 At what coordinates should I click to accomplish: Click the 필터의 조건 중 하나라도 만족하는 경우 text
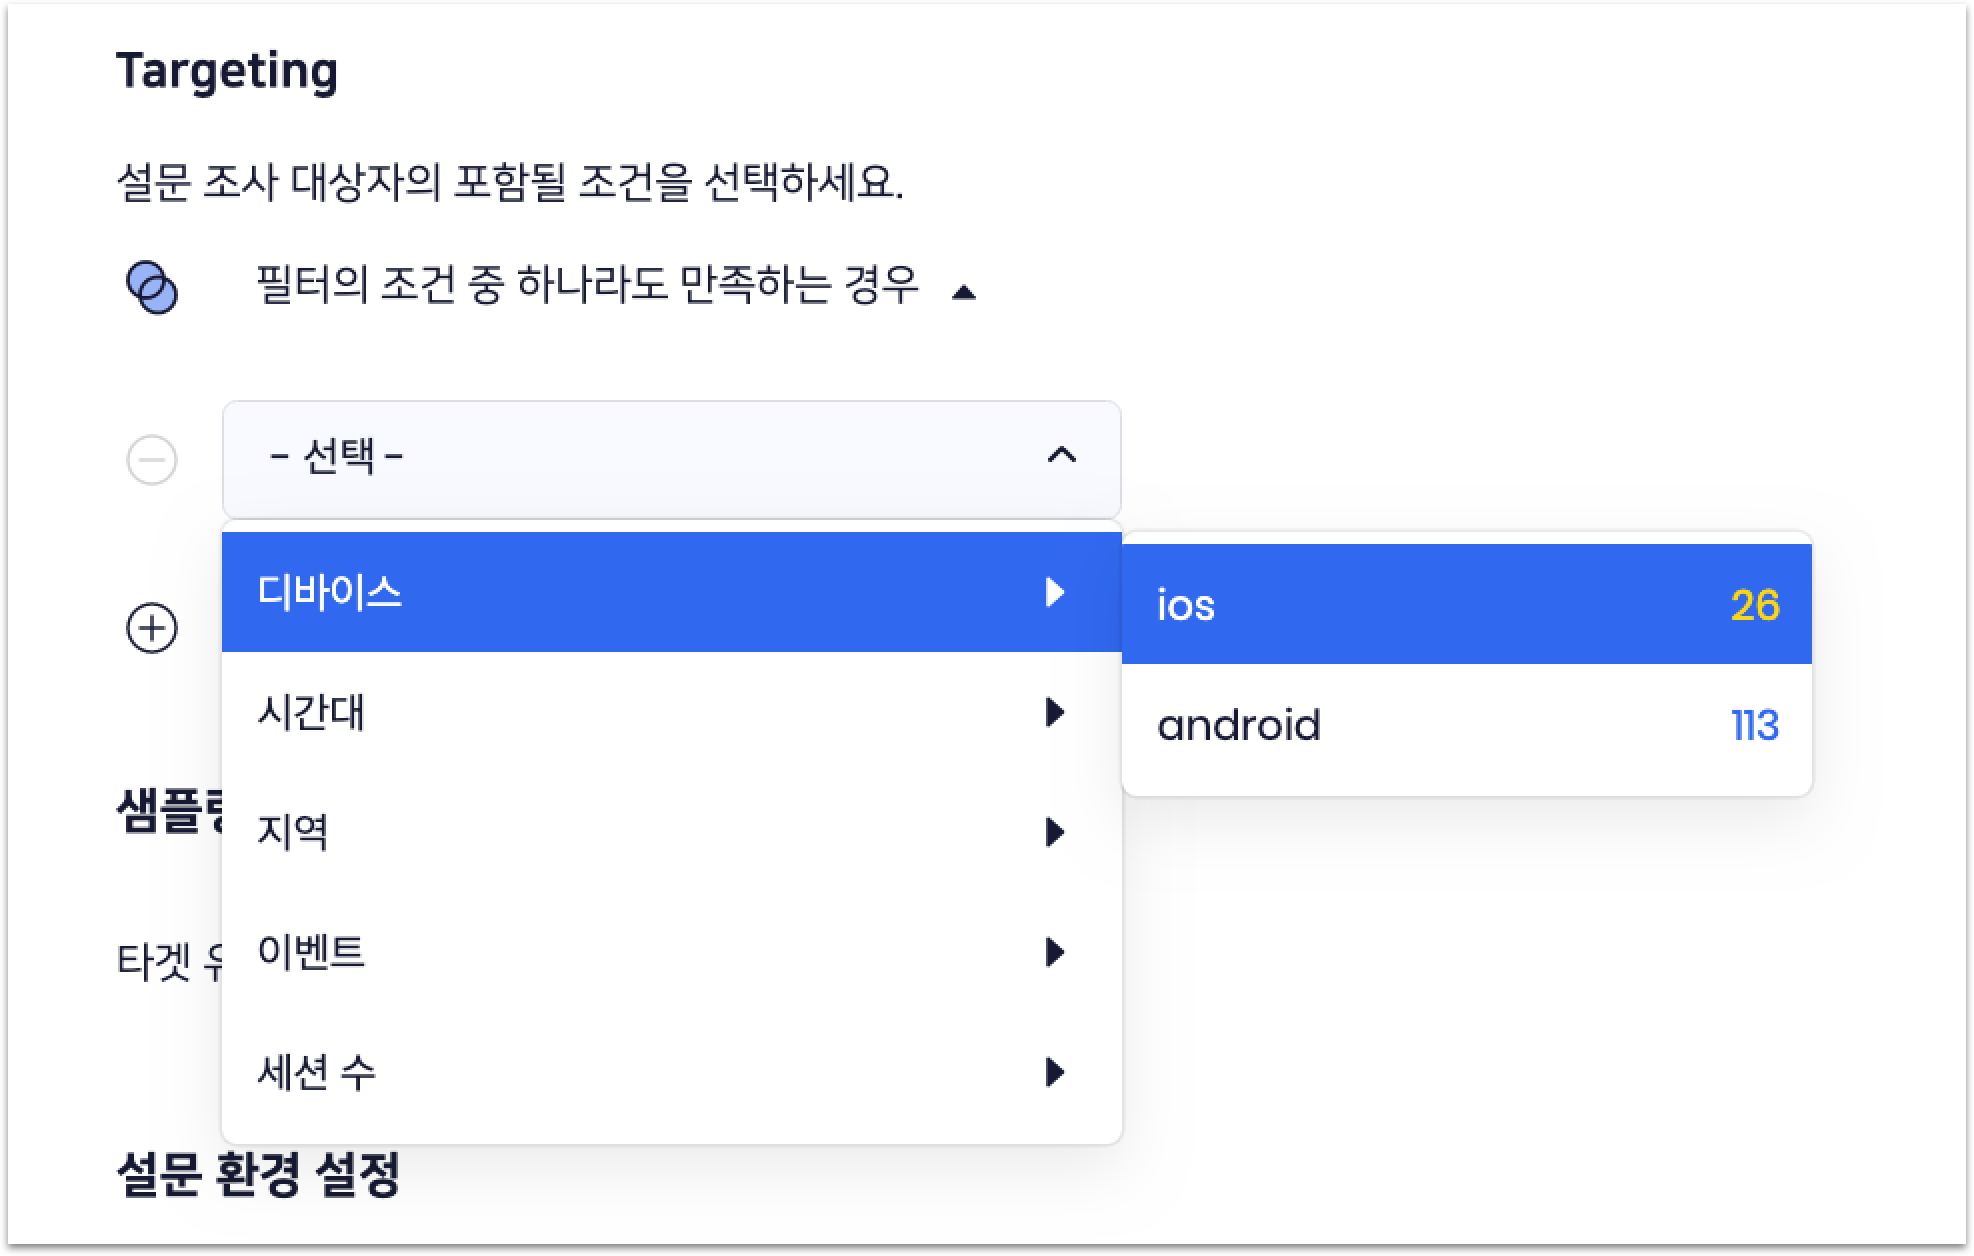coord(587,286)
